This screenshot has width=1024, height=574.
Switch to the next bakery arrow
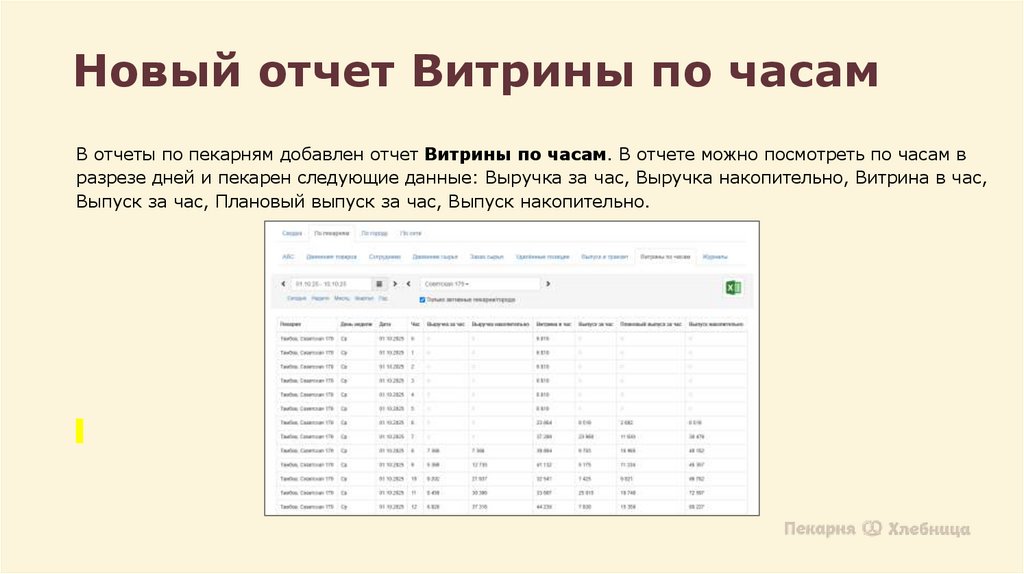[x=548, y=284]
